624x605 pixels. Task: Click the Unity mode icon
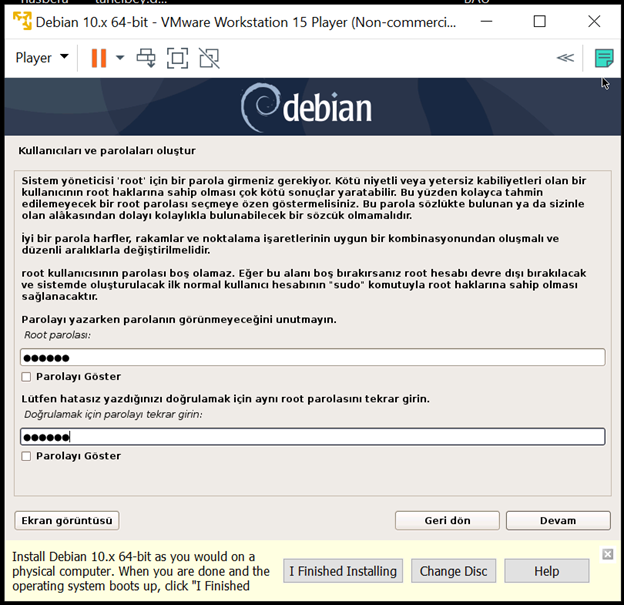coord(209,58)
